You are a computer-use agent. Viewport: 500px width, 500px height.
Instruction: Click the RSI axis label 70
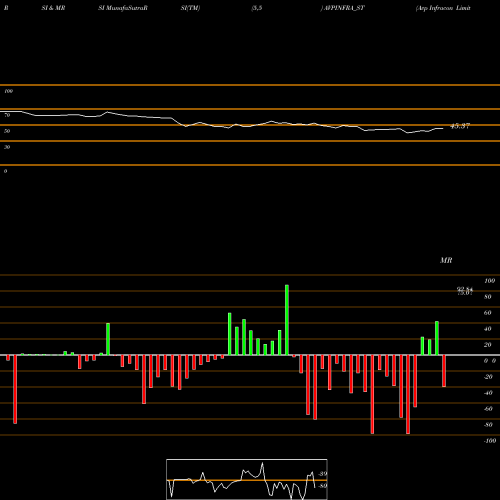[x=7, y=115]
